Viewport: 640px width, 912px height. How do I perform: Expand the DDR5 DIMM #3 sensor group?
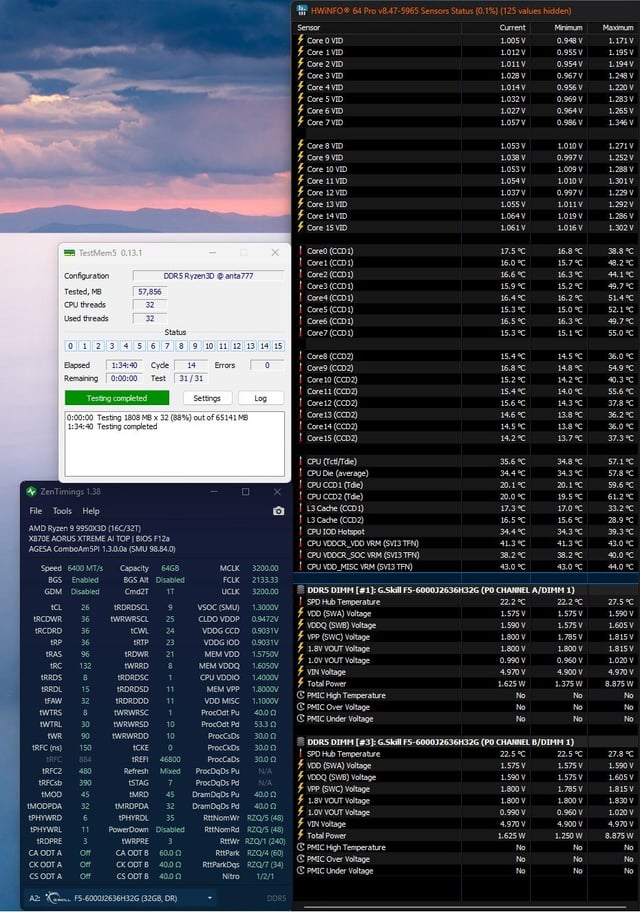click(x=440, y=742)
